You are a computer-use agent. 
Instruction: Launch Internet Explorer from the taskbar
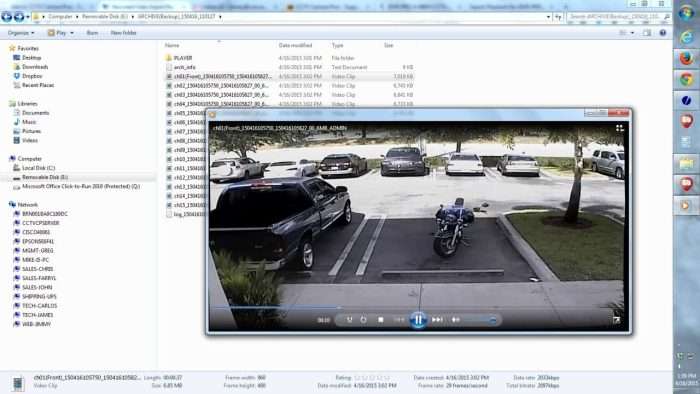coord(686,37)
